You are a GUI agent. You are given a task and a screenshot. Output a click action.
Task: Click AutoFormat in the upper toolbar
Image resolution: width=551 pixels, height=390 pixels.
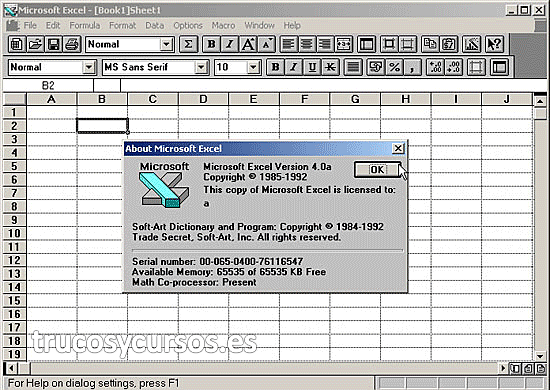point(366,44)
